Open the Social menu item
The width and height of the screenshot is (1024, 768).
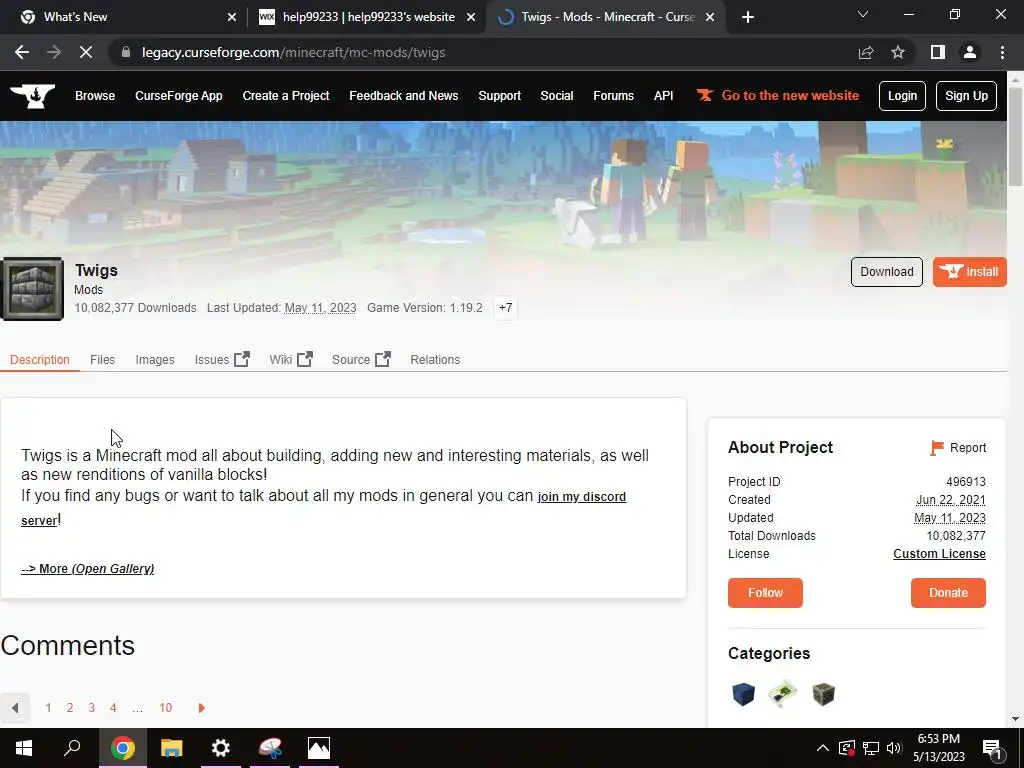pyautogui.click(x=556, y=96)
